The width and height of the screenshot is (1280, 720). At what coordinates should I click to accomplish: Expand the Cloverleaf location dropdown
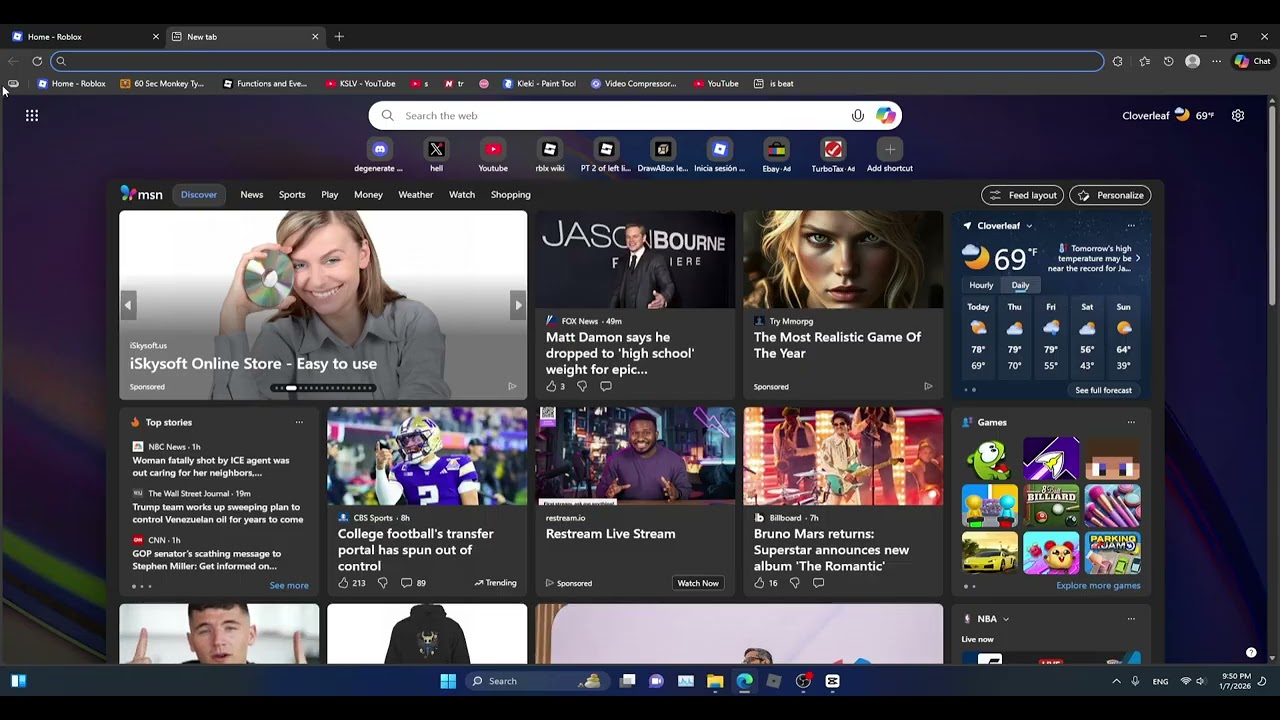[1028, 226]
